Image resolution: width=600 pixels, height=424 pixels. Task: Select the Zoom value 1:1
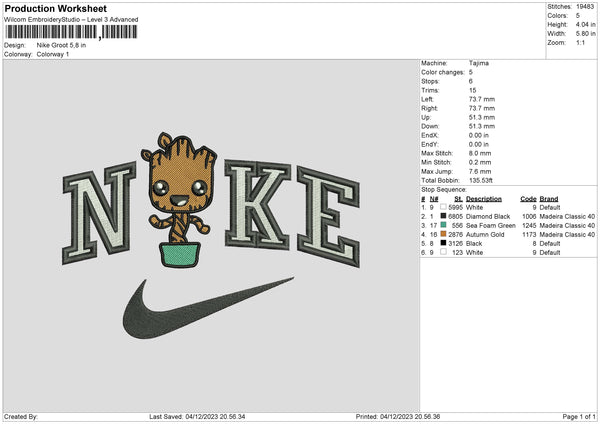point(580,42)
